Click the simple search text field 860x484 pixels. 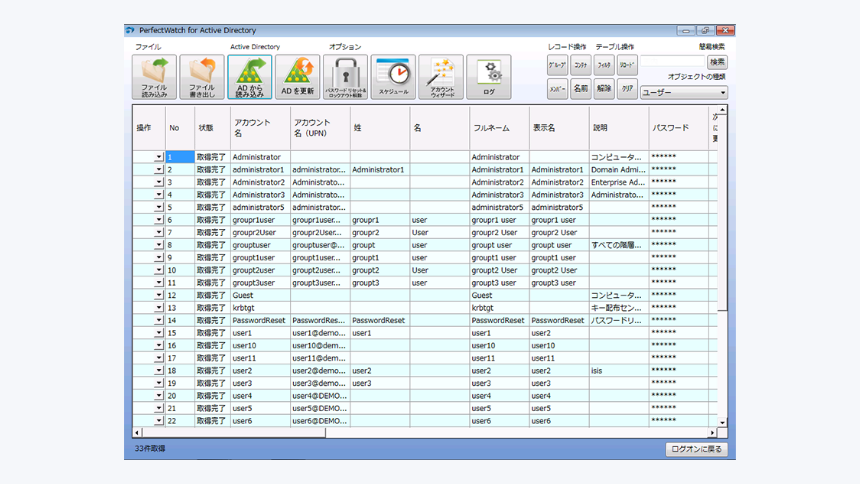point(673,62)
